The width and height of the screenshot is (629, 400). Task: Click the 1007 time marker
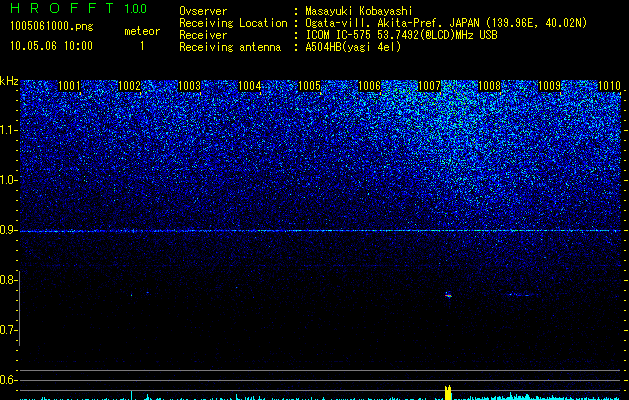point(429,86)
